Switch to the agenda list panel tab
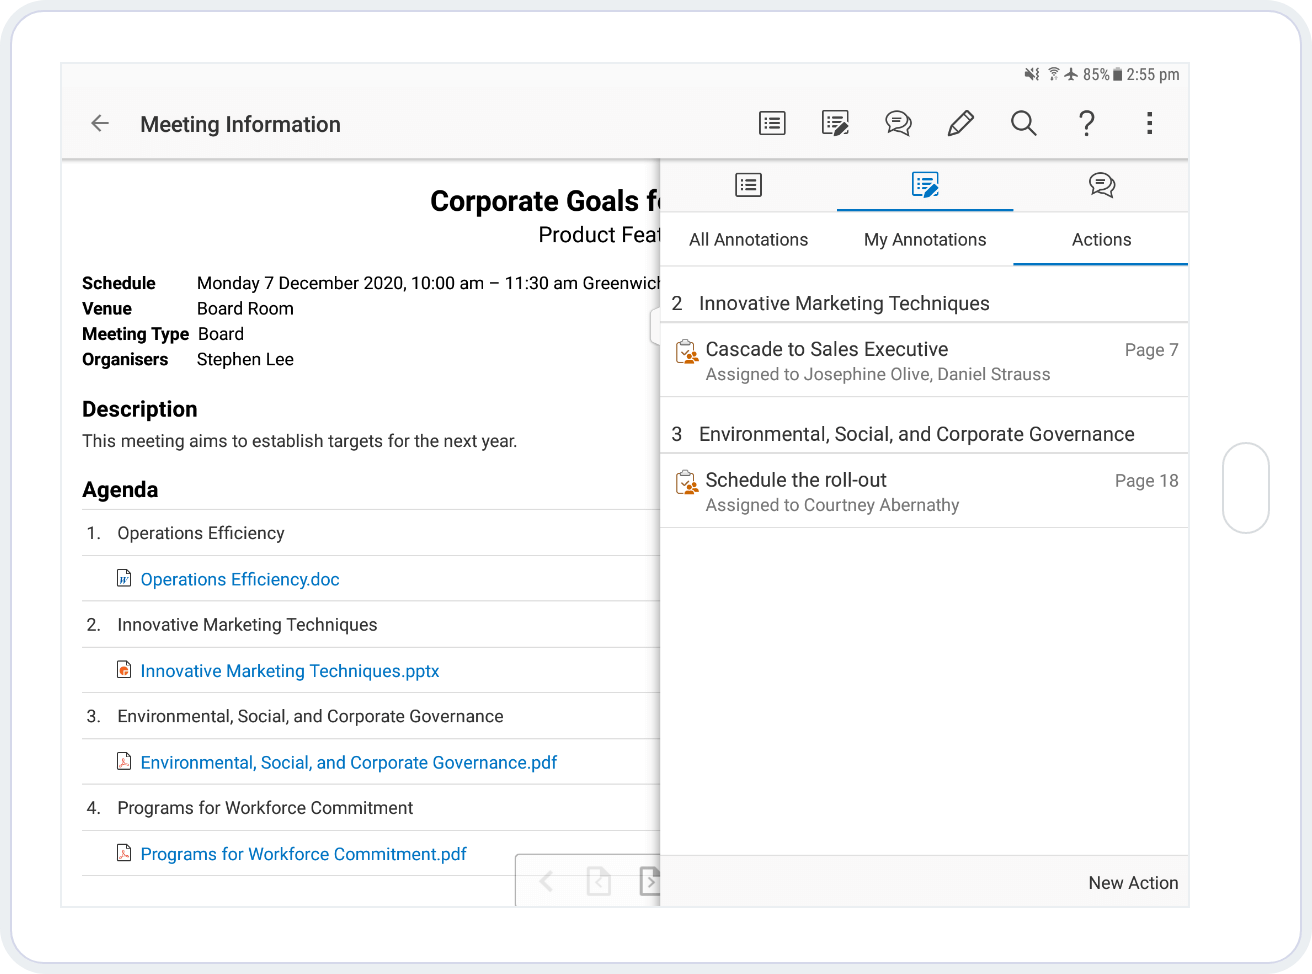1312x974 pixels. pos(748,185)
